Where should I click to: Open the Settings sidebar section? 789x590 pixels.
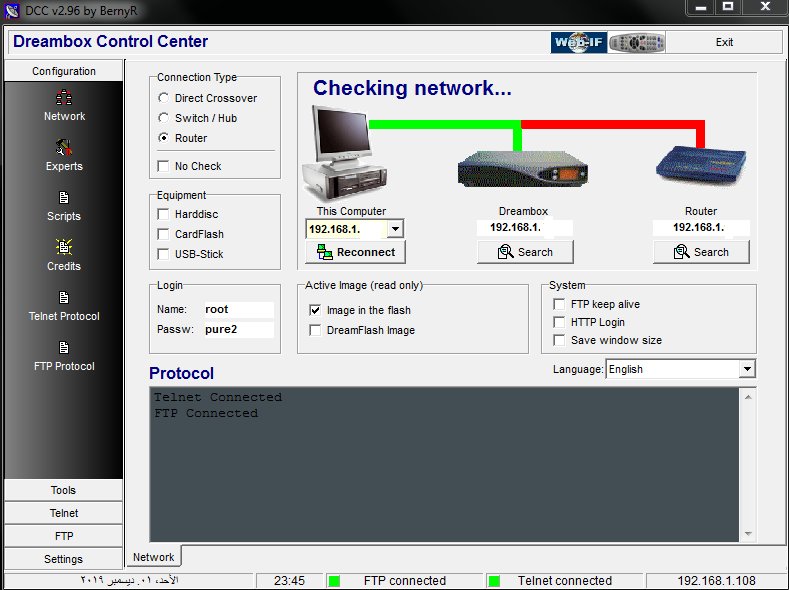click(x=63, y=559)
